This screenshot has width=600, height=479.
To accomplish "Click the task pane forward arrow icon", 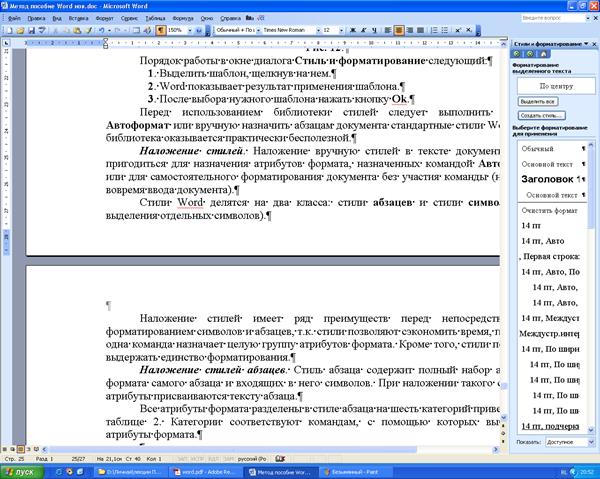I will click(x=530, y=54).
